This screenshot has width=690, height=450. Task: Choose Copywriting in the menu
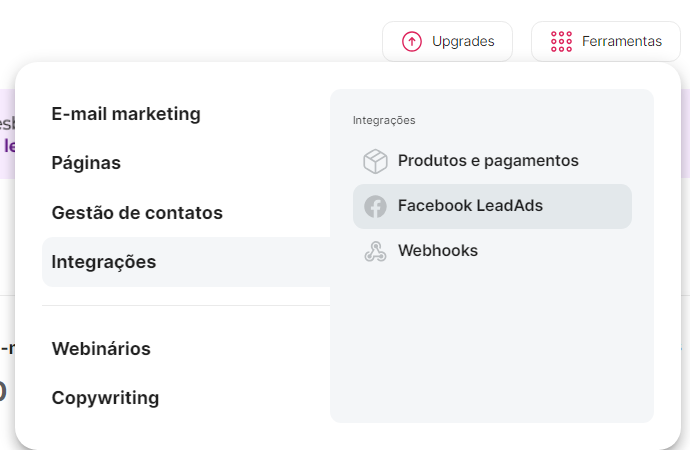(105, 398)
